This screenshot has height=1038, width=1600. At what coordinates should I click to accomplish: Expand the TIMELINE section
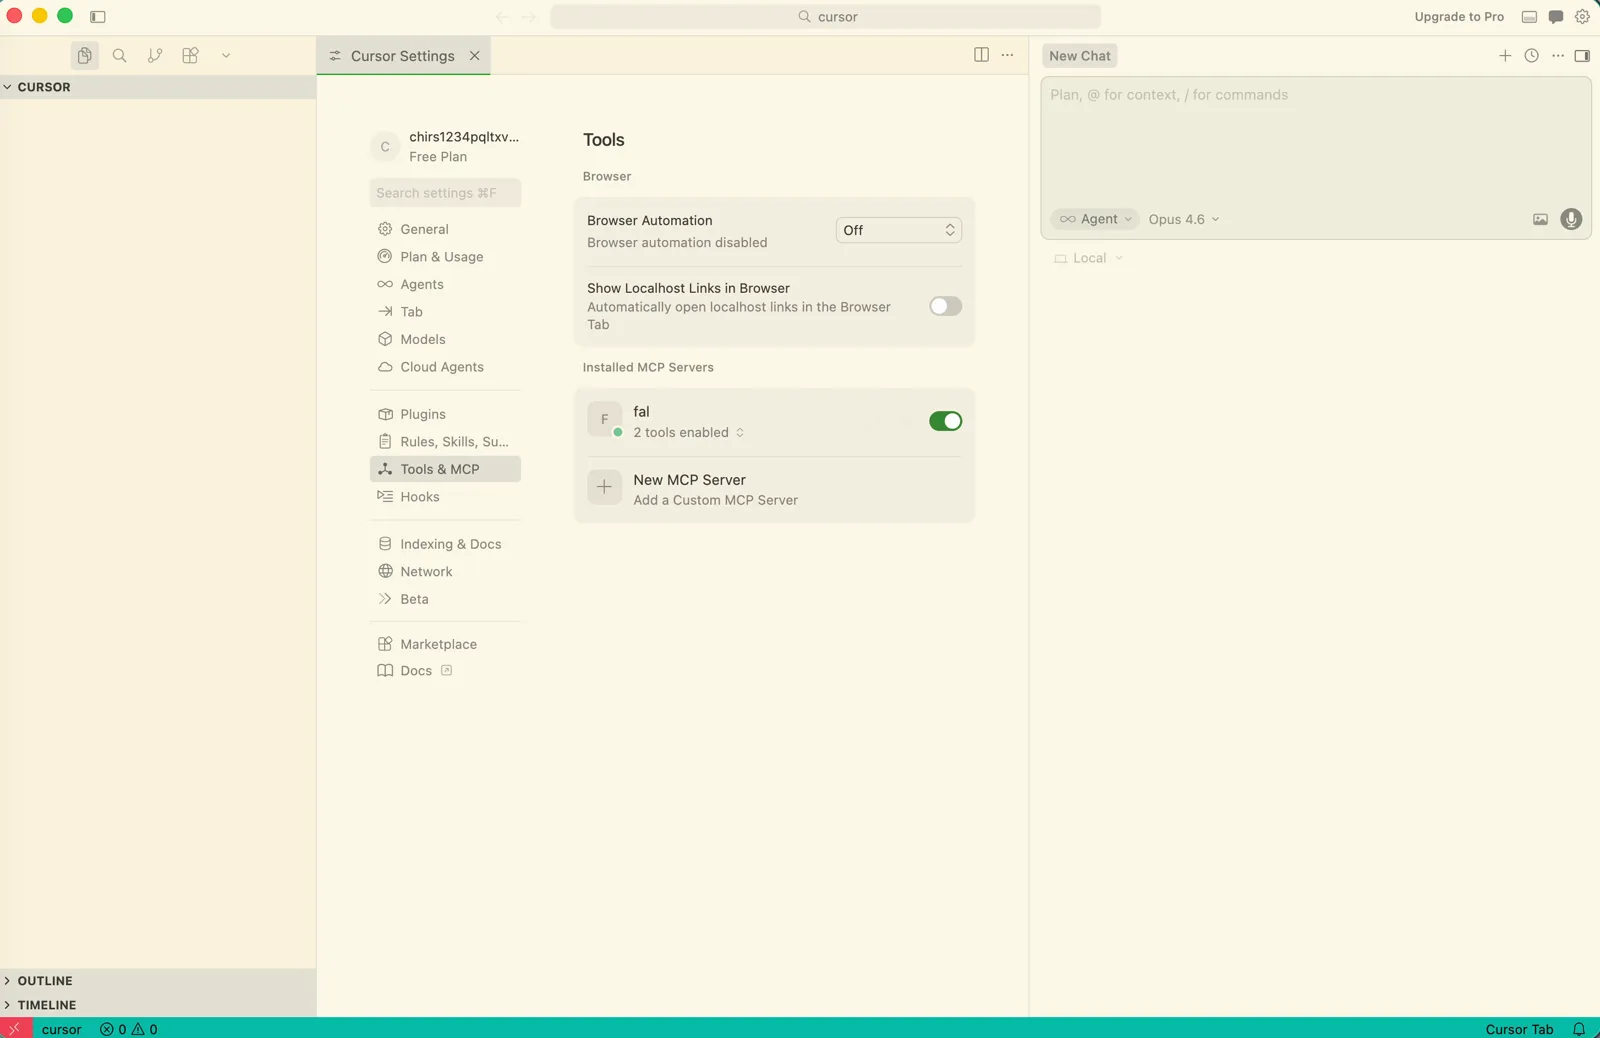pos(158,1005)
